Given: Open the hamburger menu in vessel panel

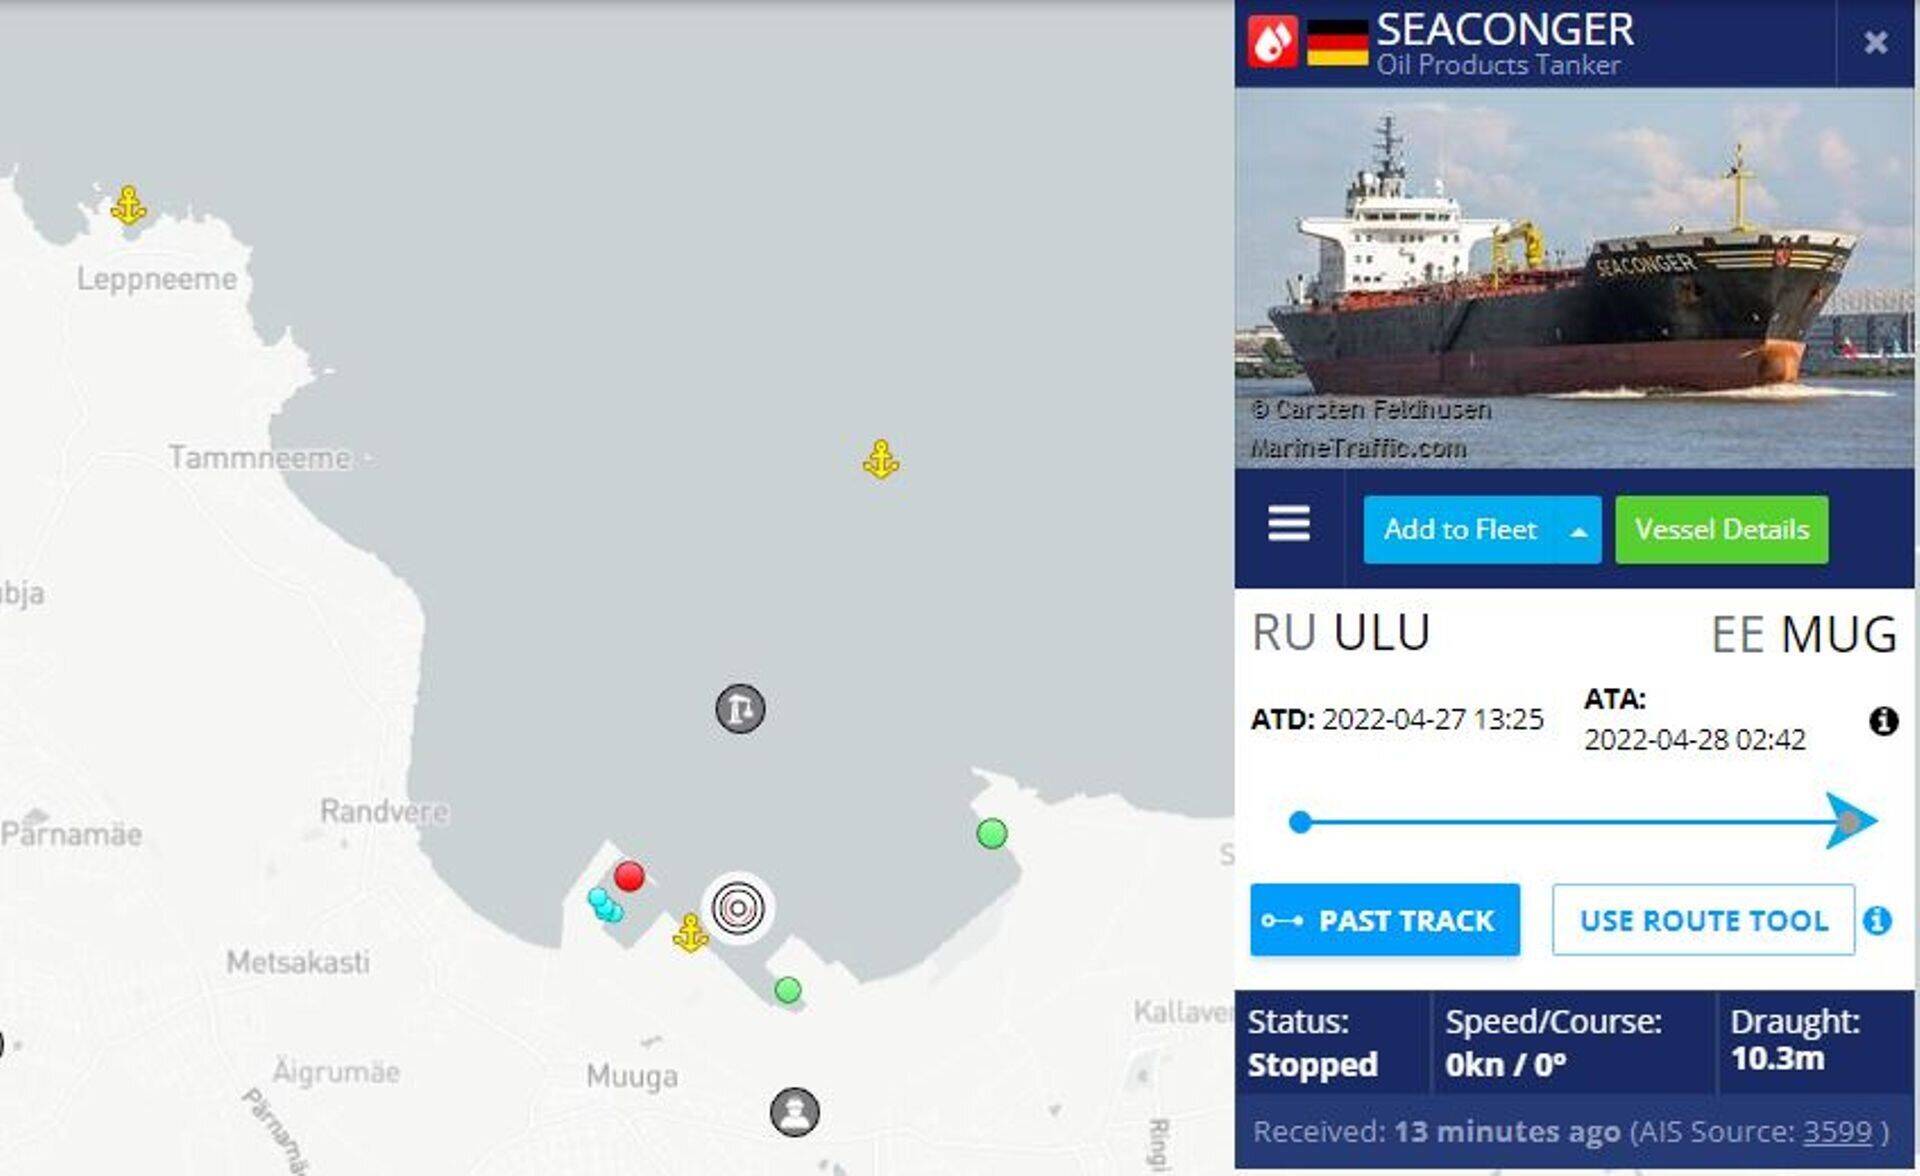Looking at the screenshot, I should [1289, 523].
